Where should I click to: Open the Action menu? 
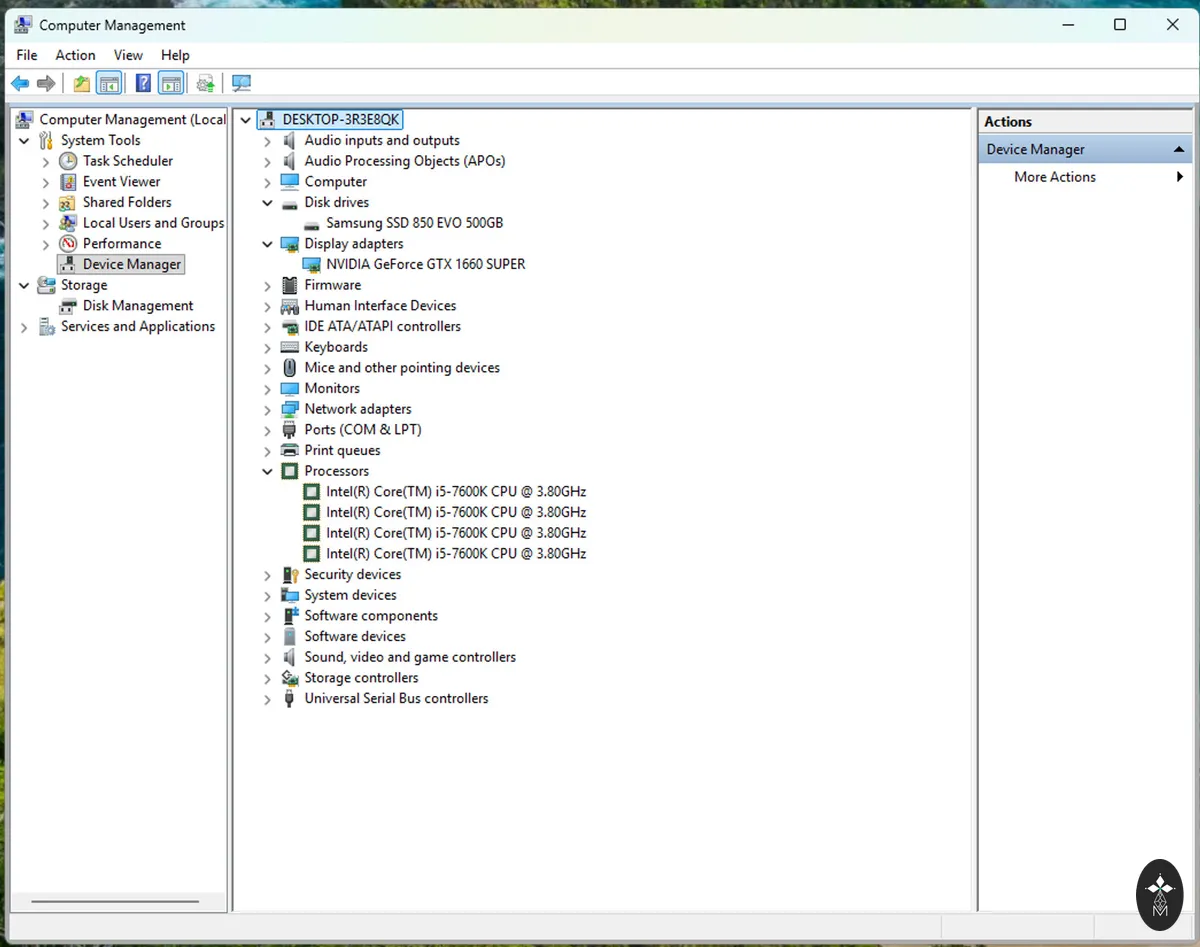point(75,55)
